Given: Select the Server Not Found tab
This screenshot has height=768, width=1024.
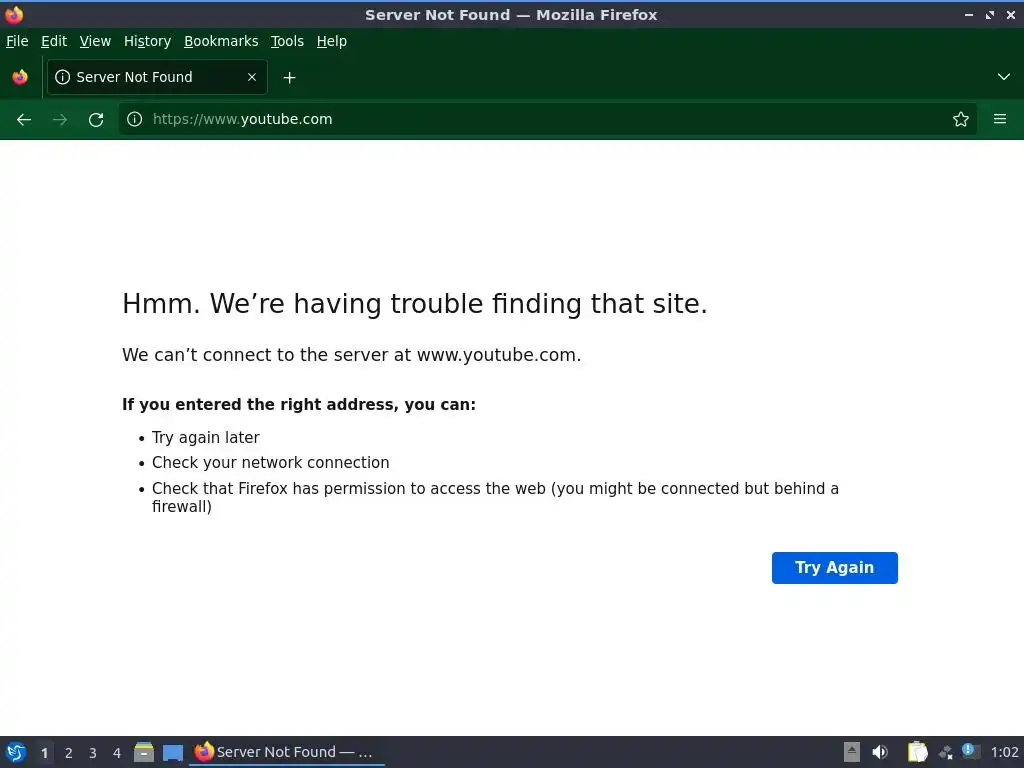Looking at the screenshot, I should [157, 77].
